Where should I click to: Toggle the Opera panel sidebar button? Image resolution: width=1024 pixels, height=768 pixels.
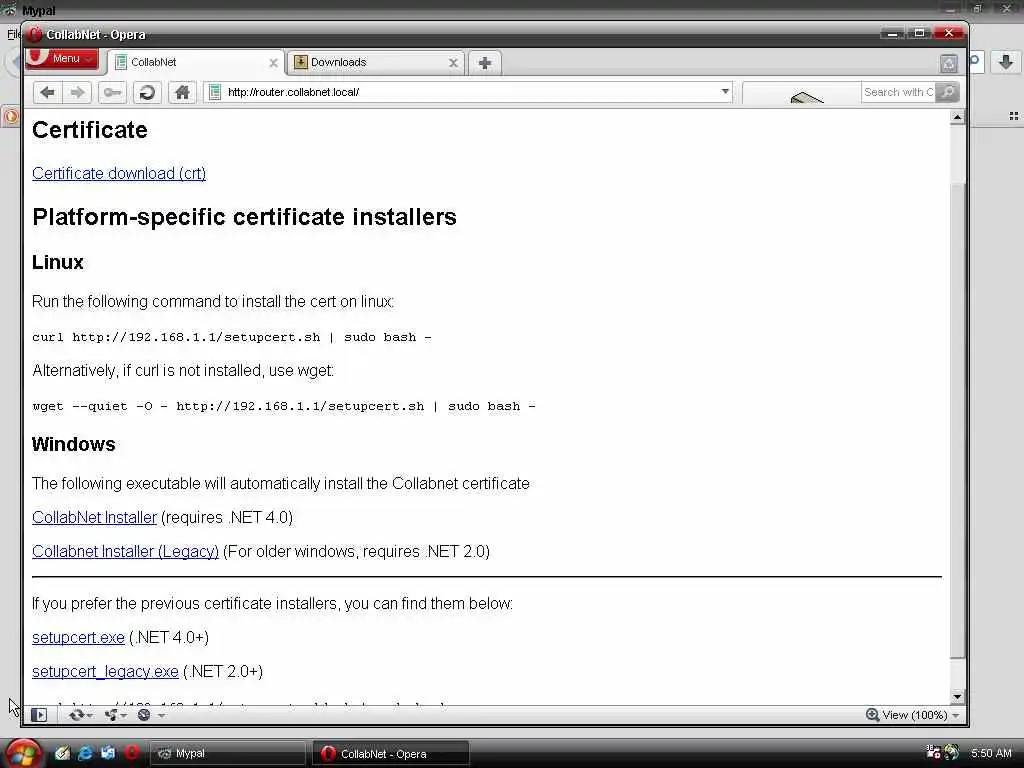tap(39, 715)
